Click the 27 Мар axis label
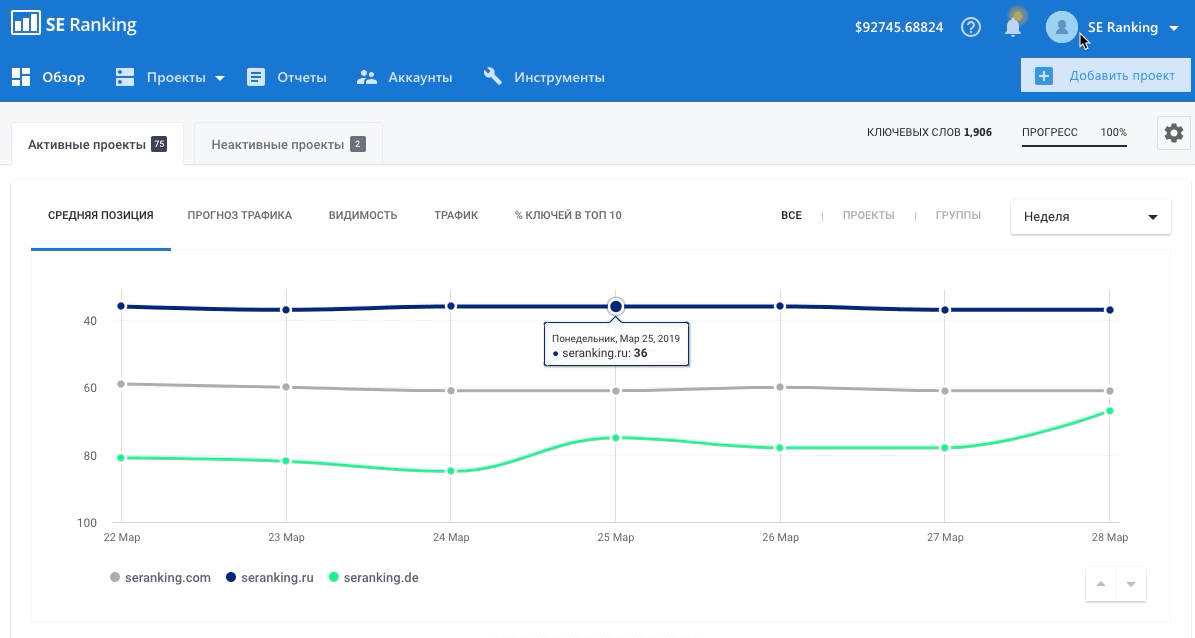Screen dimensions: 1195x638 tap(945, 537)
